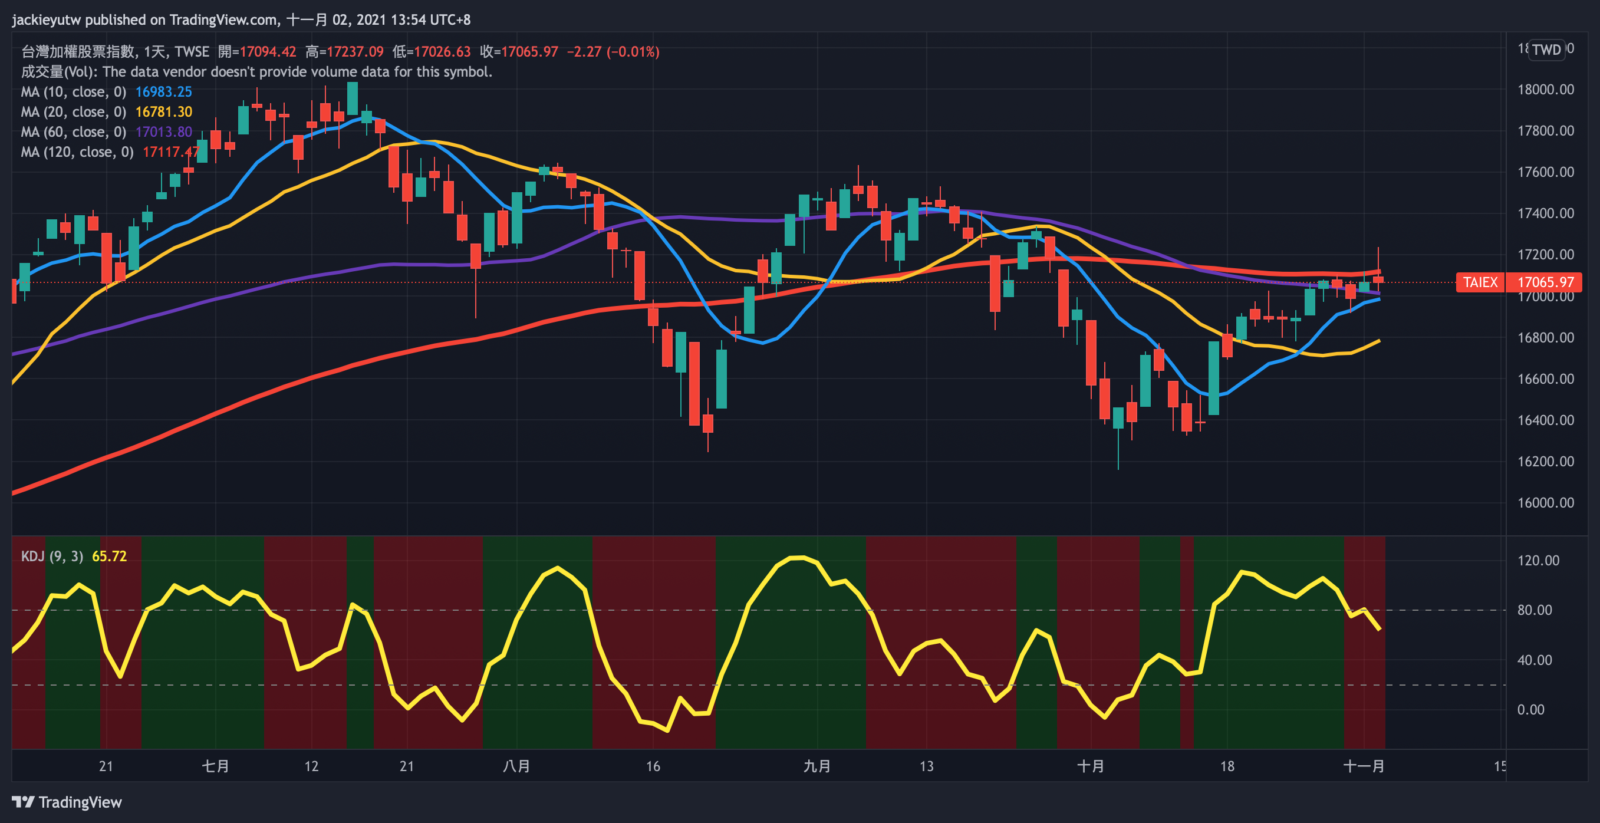Open the TWD currency selector
The height and width of the screenshot is (823, 1600).
[x=1546, y=50]
